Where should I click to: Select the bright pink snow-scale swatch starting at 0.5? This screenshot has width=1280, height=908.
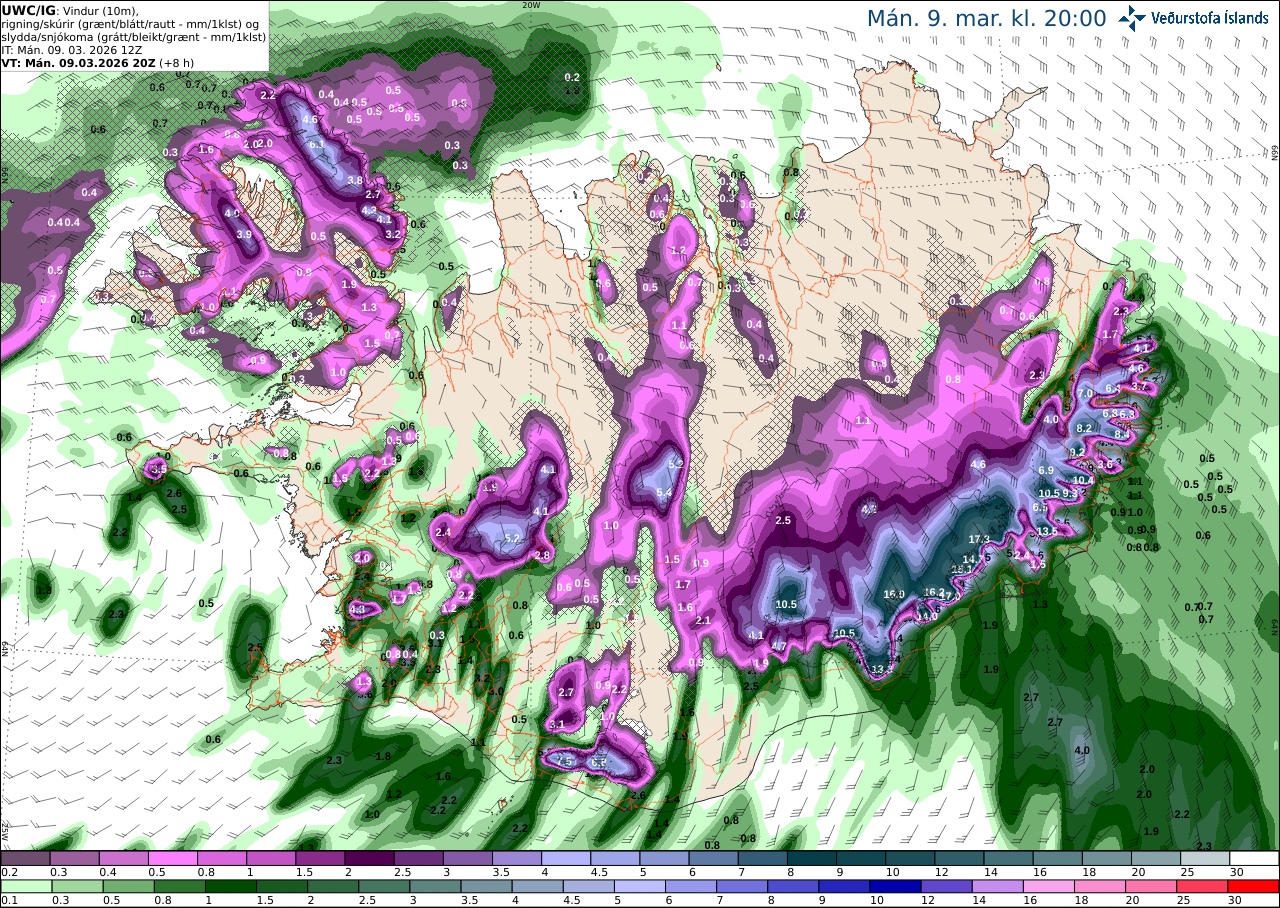pyautogui.click(x=172, y=858)
